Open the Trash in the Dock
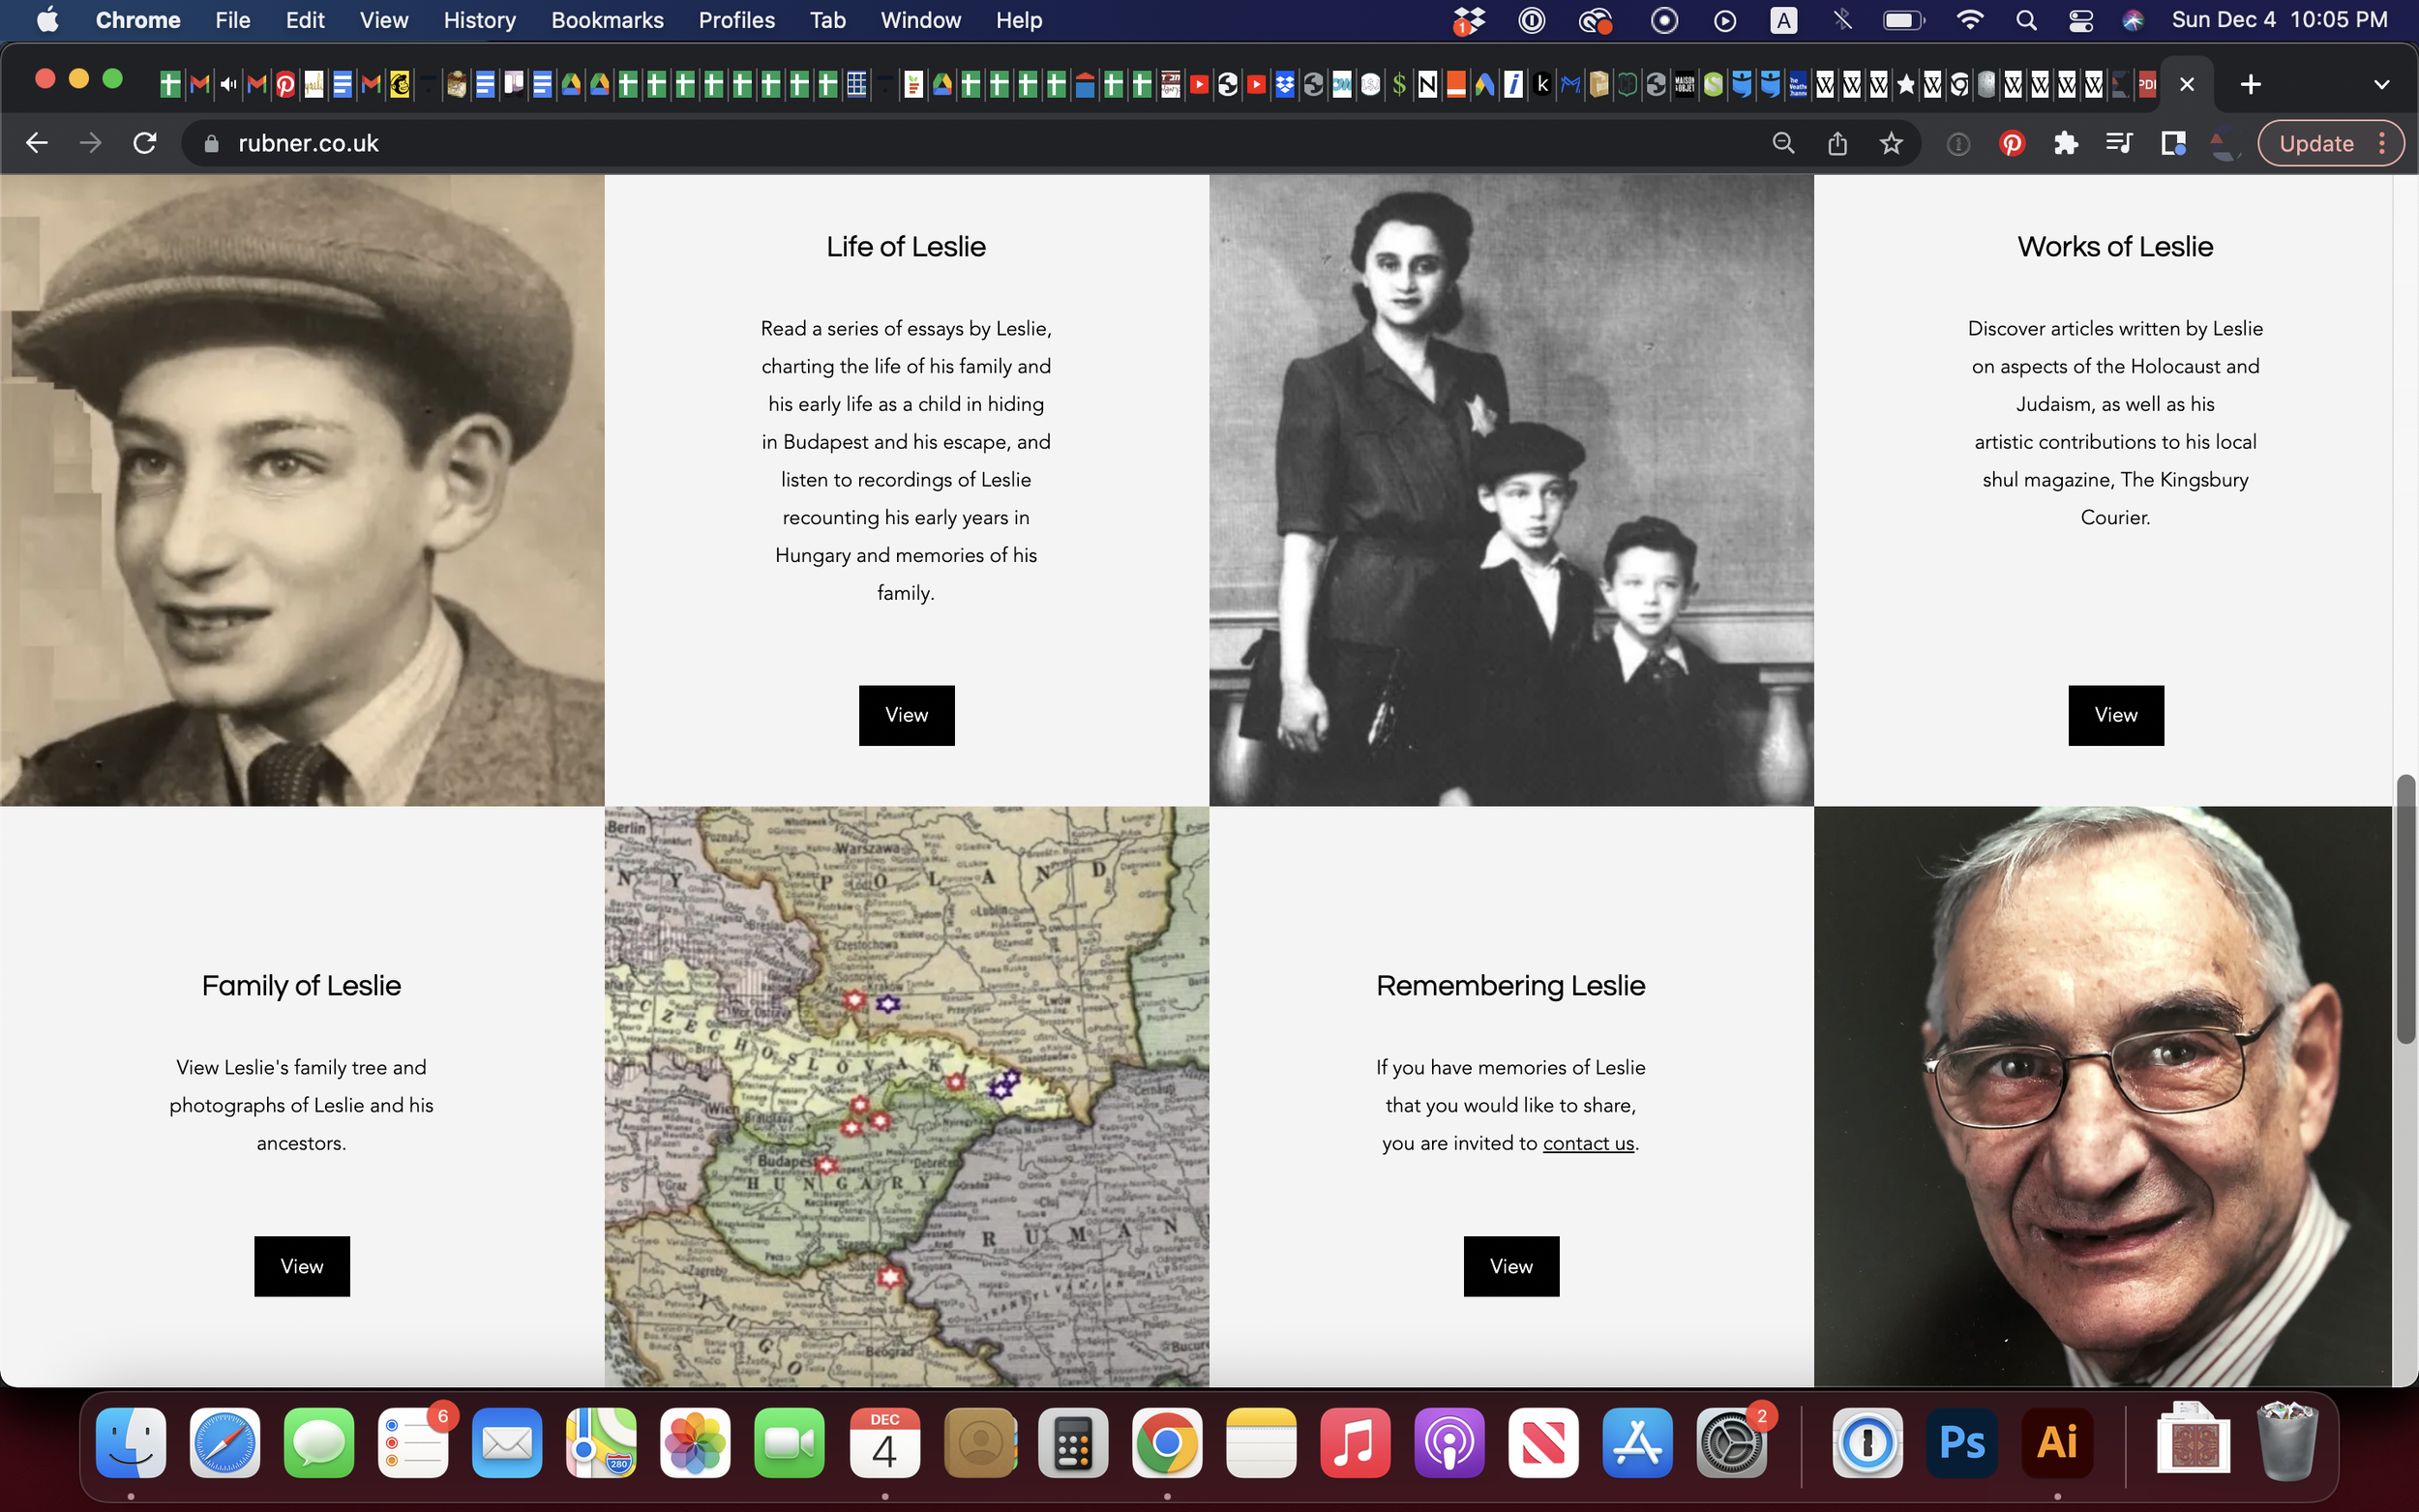 [x=2287, y=1440]
